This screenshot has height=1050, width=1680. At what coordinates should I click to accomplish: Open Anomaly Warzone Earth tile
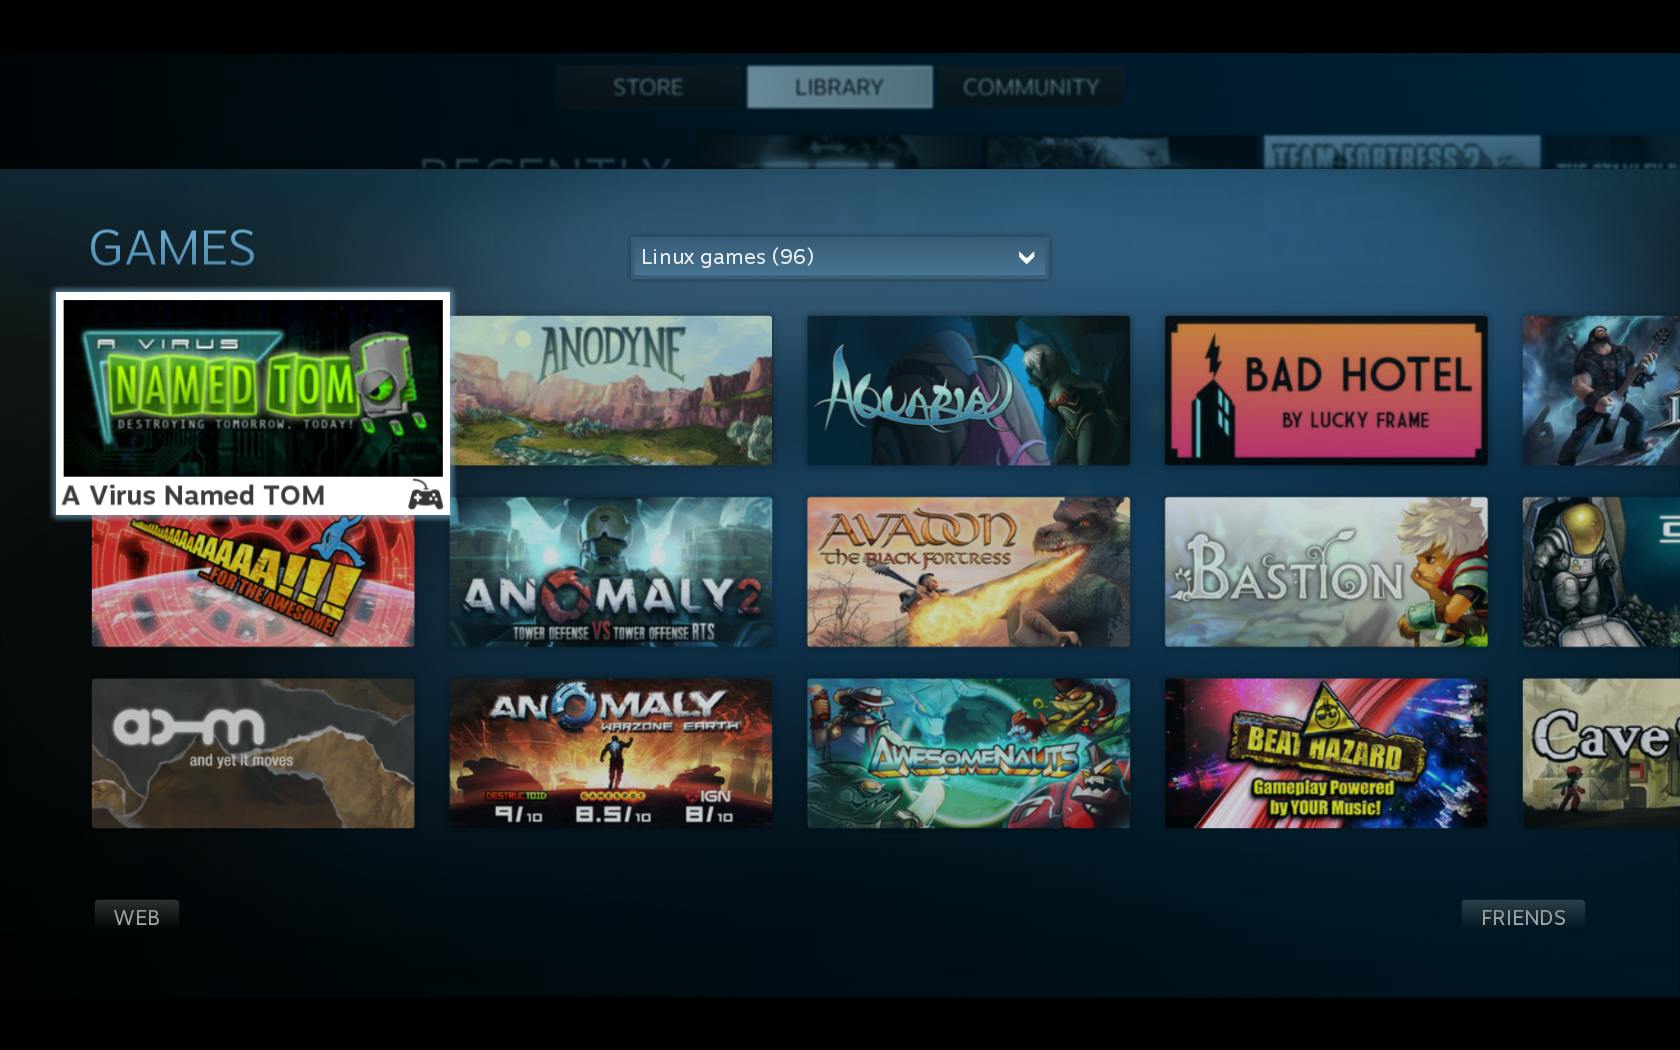point(611,753)
